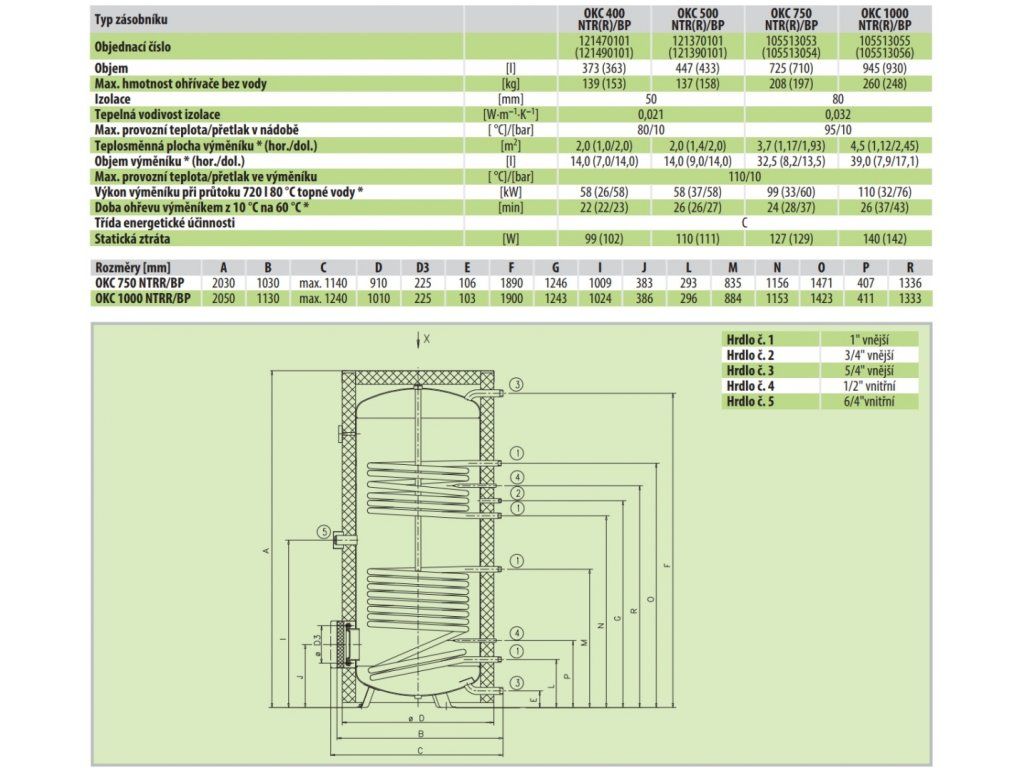Select the 'OKC 750 NTR(R)/BP' column header
The width and height of the screenshot is (1024, 768).
(791, 20)
